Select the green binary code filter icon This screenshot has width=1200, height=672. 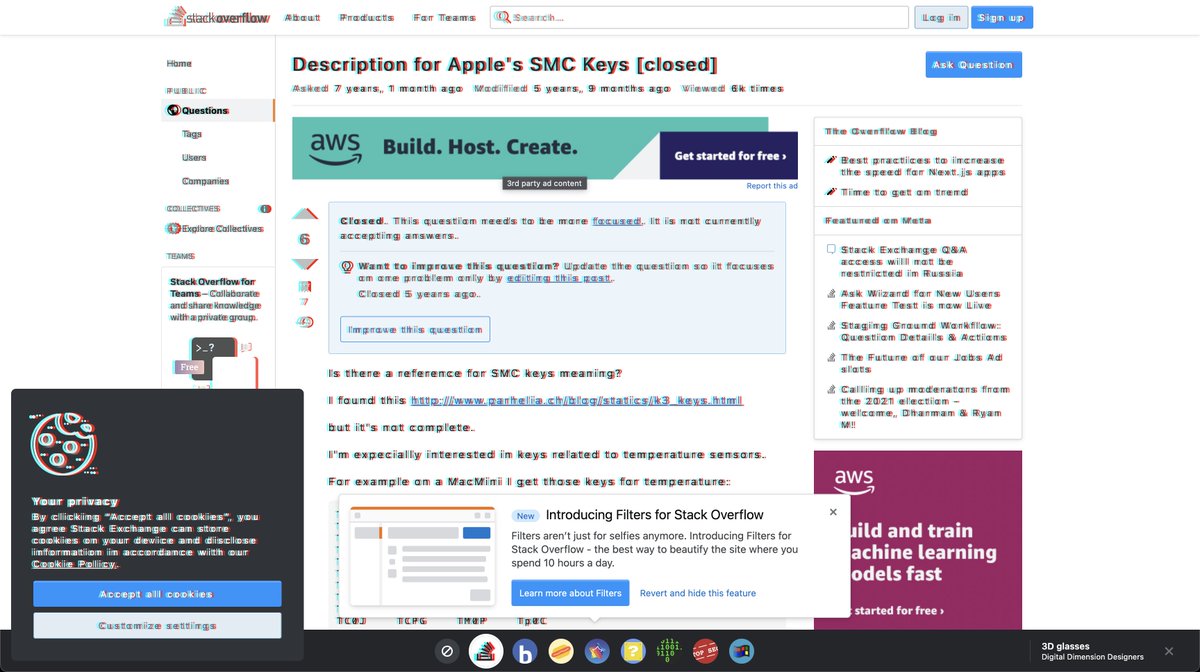pos(669,652)
